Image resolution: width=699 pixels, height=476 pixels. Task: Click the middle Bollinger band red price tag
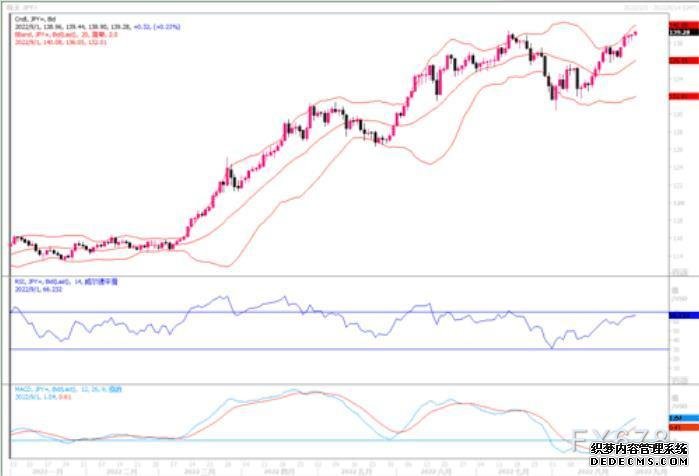coord(676,60)
